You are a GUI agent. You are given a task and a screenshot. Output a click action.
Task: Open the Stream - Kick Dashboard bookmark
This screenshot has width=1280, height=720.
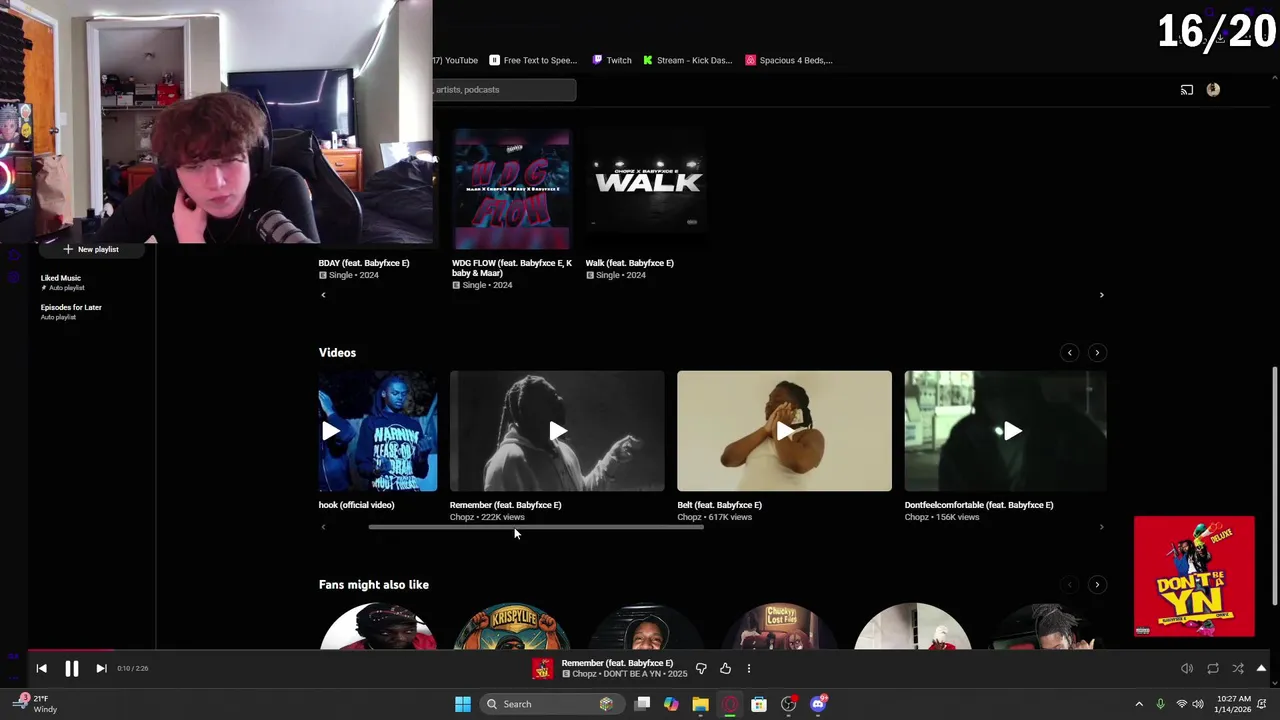688,60
